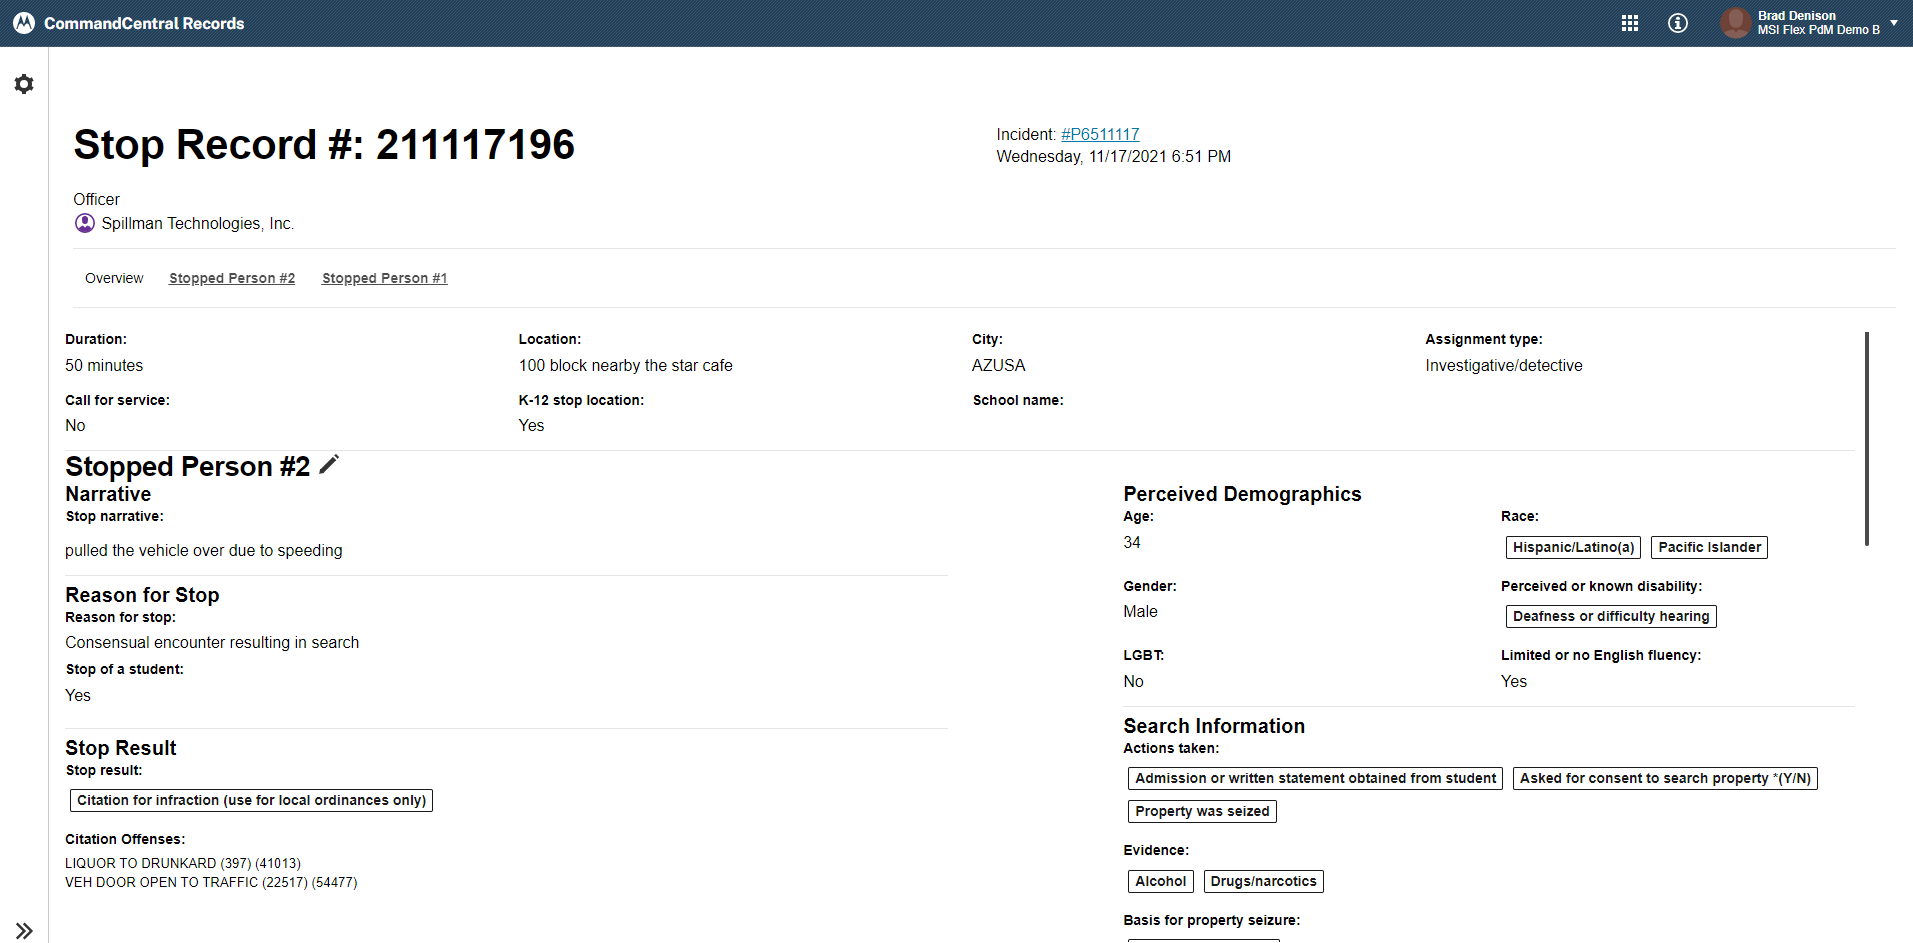
Task: Switch to the Overview tab
Action: point(114,278)
